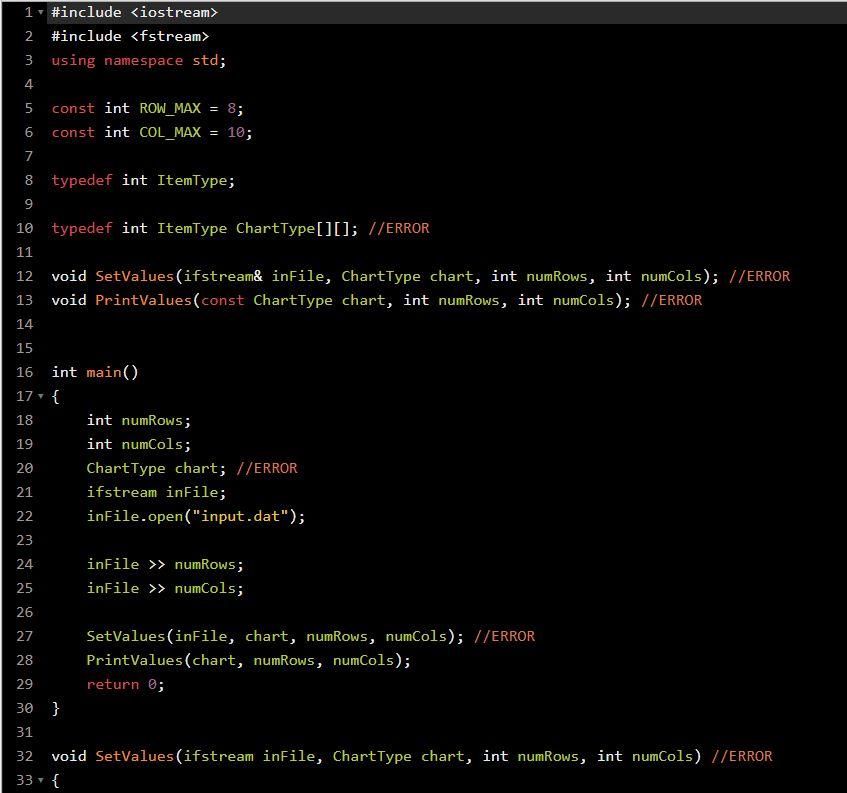Viewport: 847px width, 793px height.
Task: Click 'inFile >> numRows;' on line 24
Action: [165, 564]
